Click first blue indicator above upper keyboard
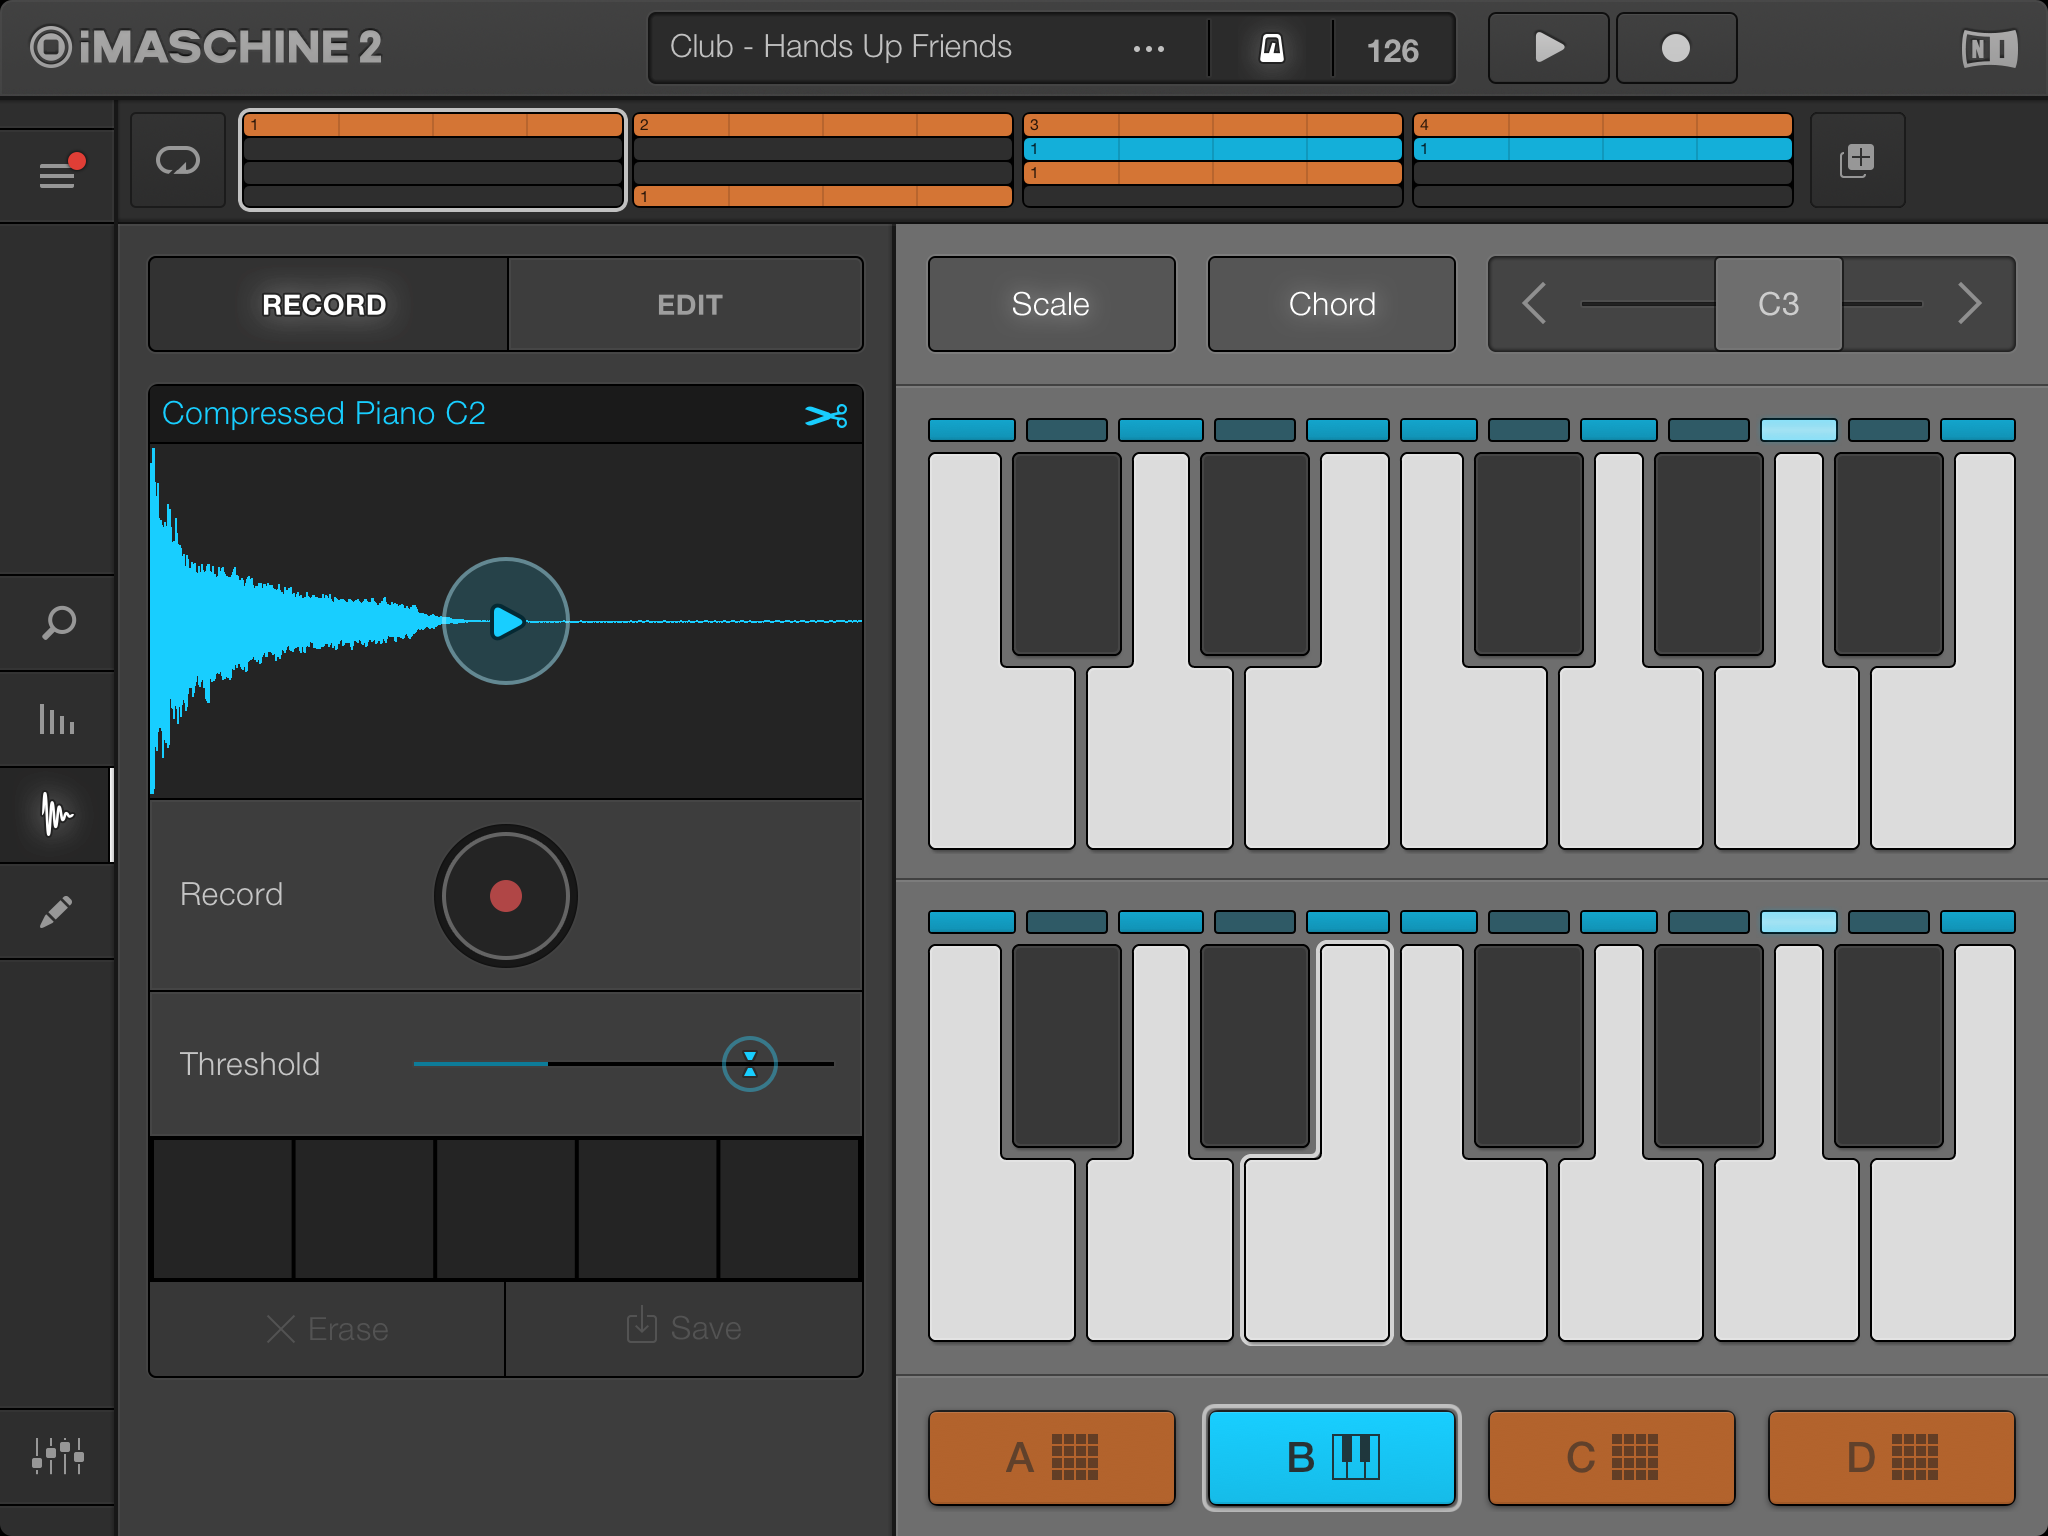The width and height of the screenshot is (2048, 1536). (972, 430)
